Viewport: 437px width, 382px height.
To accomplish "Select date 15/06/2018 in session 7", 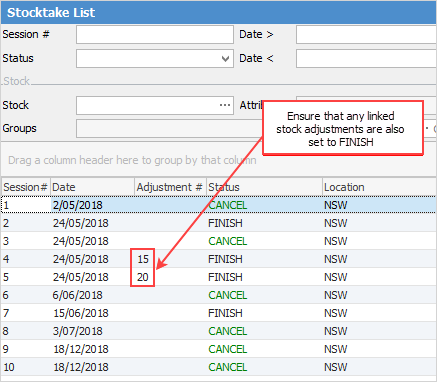I will pos(81,313).
